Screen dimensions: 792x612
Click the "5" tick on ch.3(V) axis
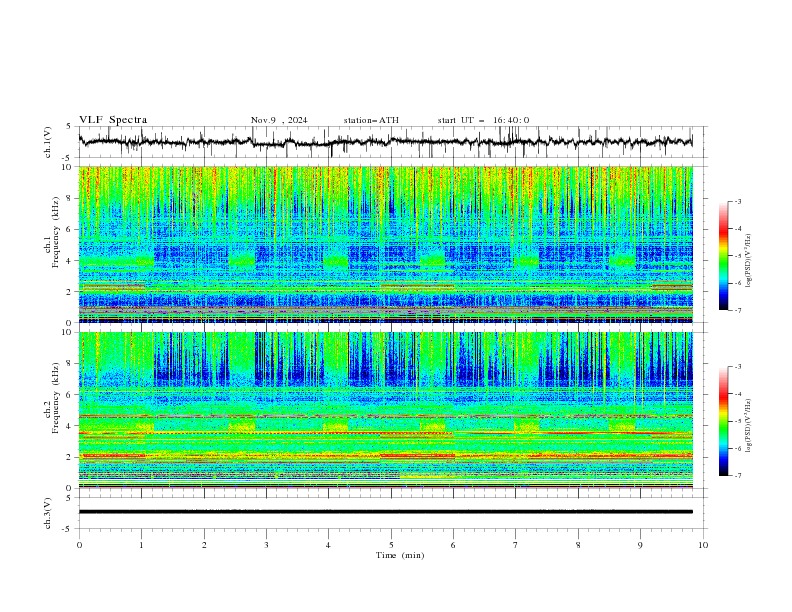69,498
